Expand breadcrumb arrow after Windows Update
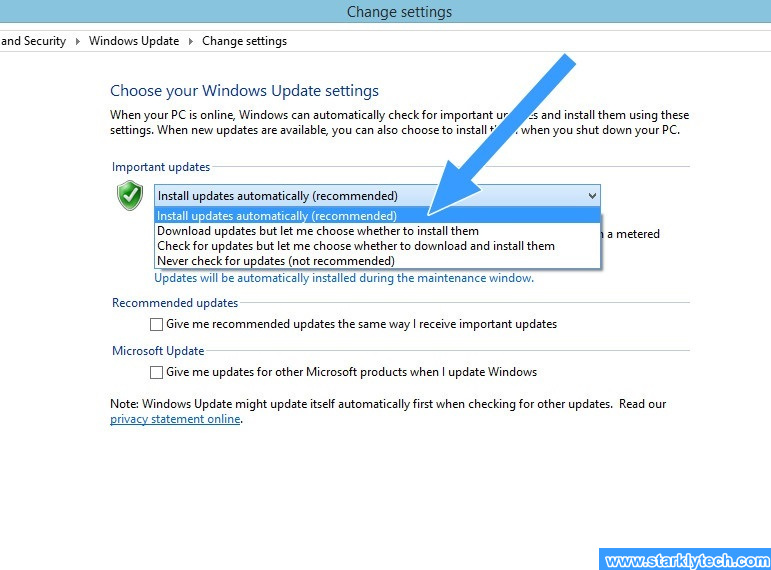Viewport: 771px width, 570px height. tap(191, 41)
